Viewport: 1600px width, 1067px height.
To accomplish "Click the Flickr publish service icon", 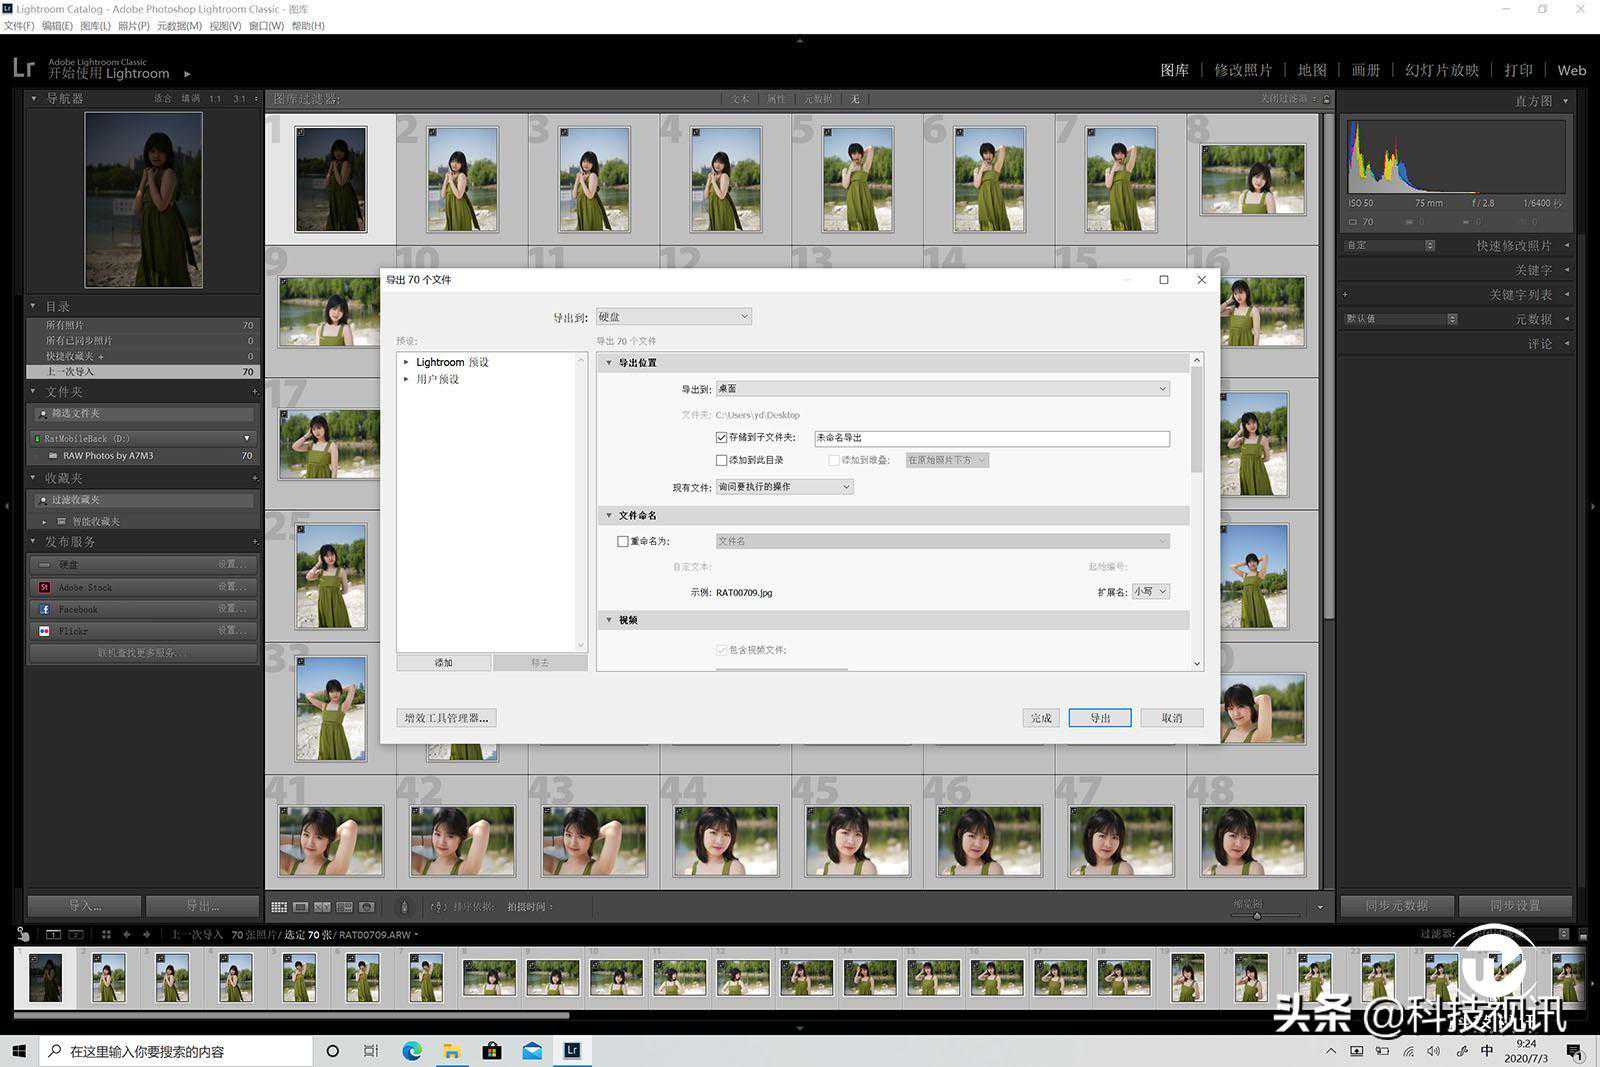I will (x=44, y=631).
